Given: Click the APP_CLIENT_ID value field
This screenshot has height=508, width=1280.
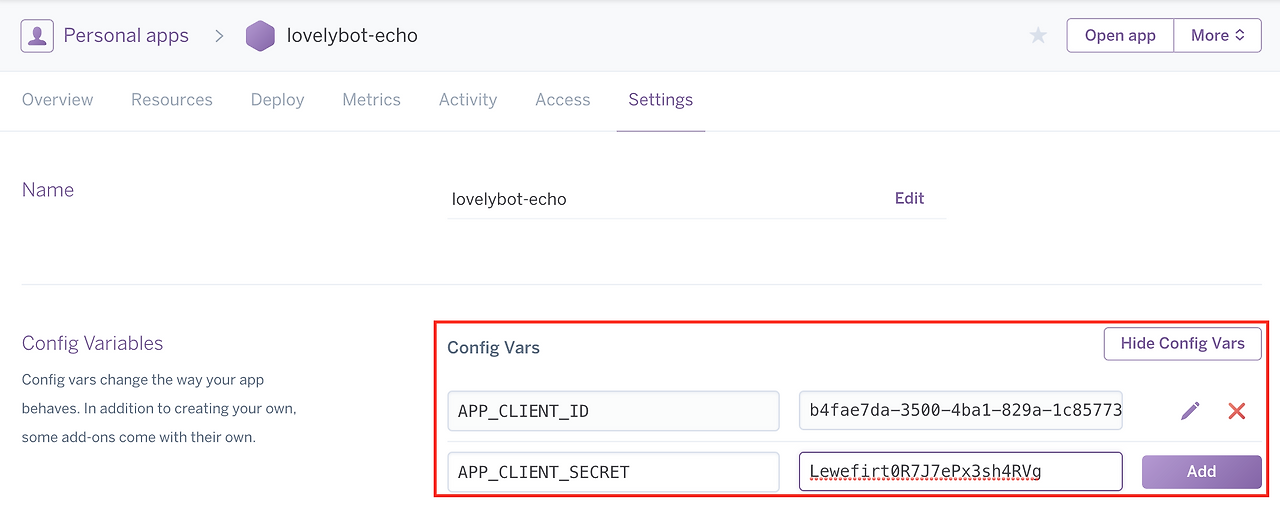Looking at the screenshot, I should (x=960, y=411).
